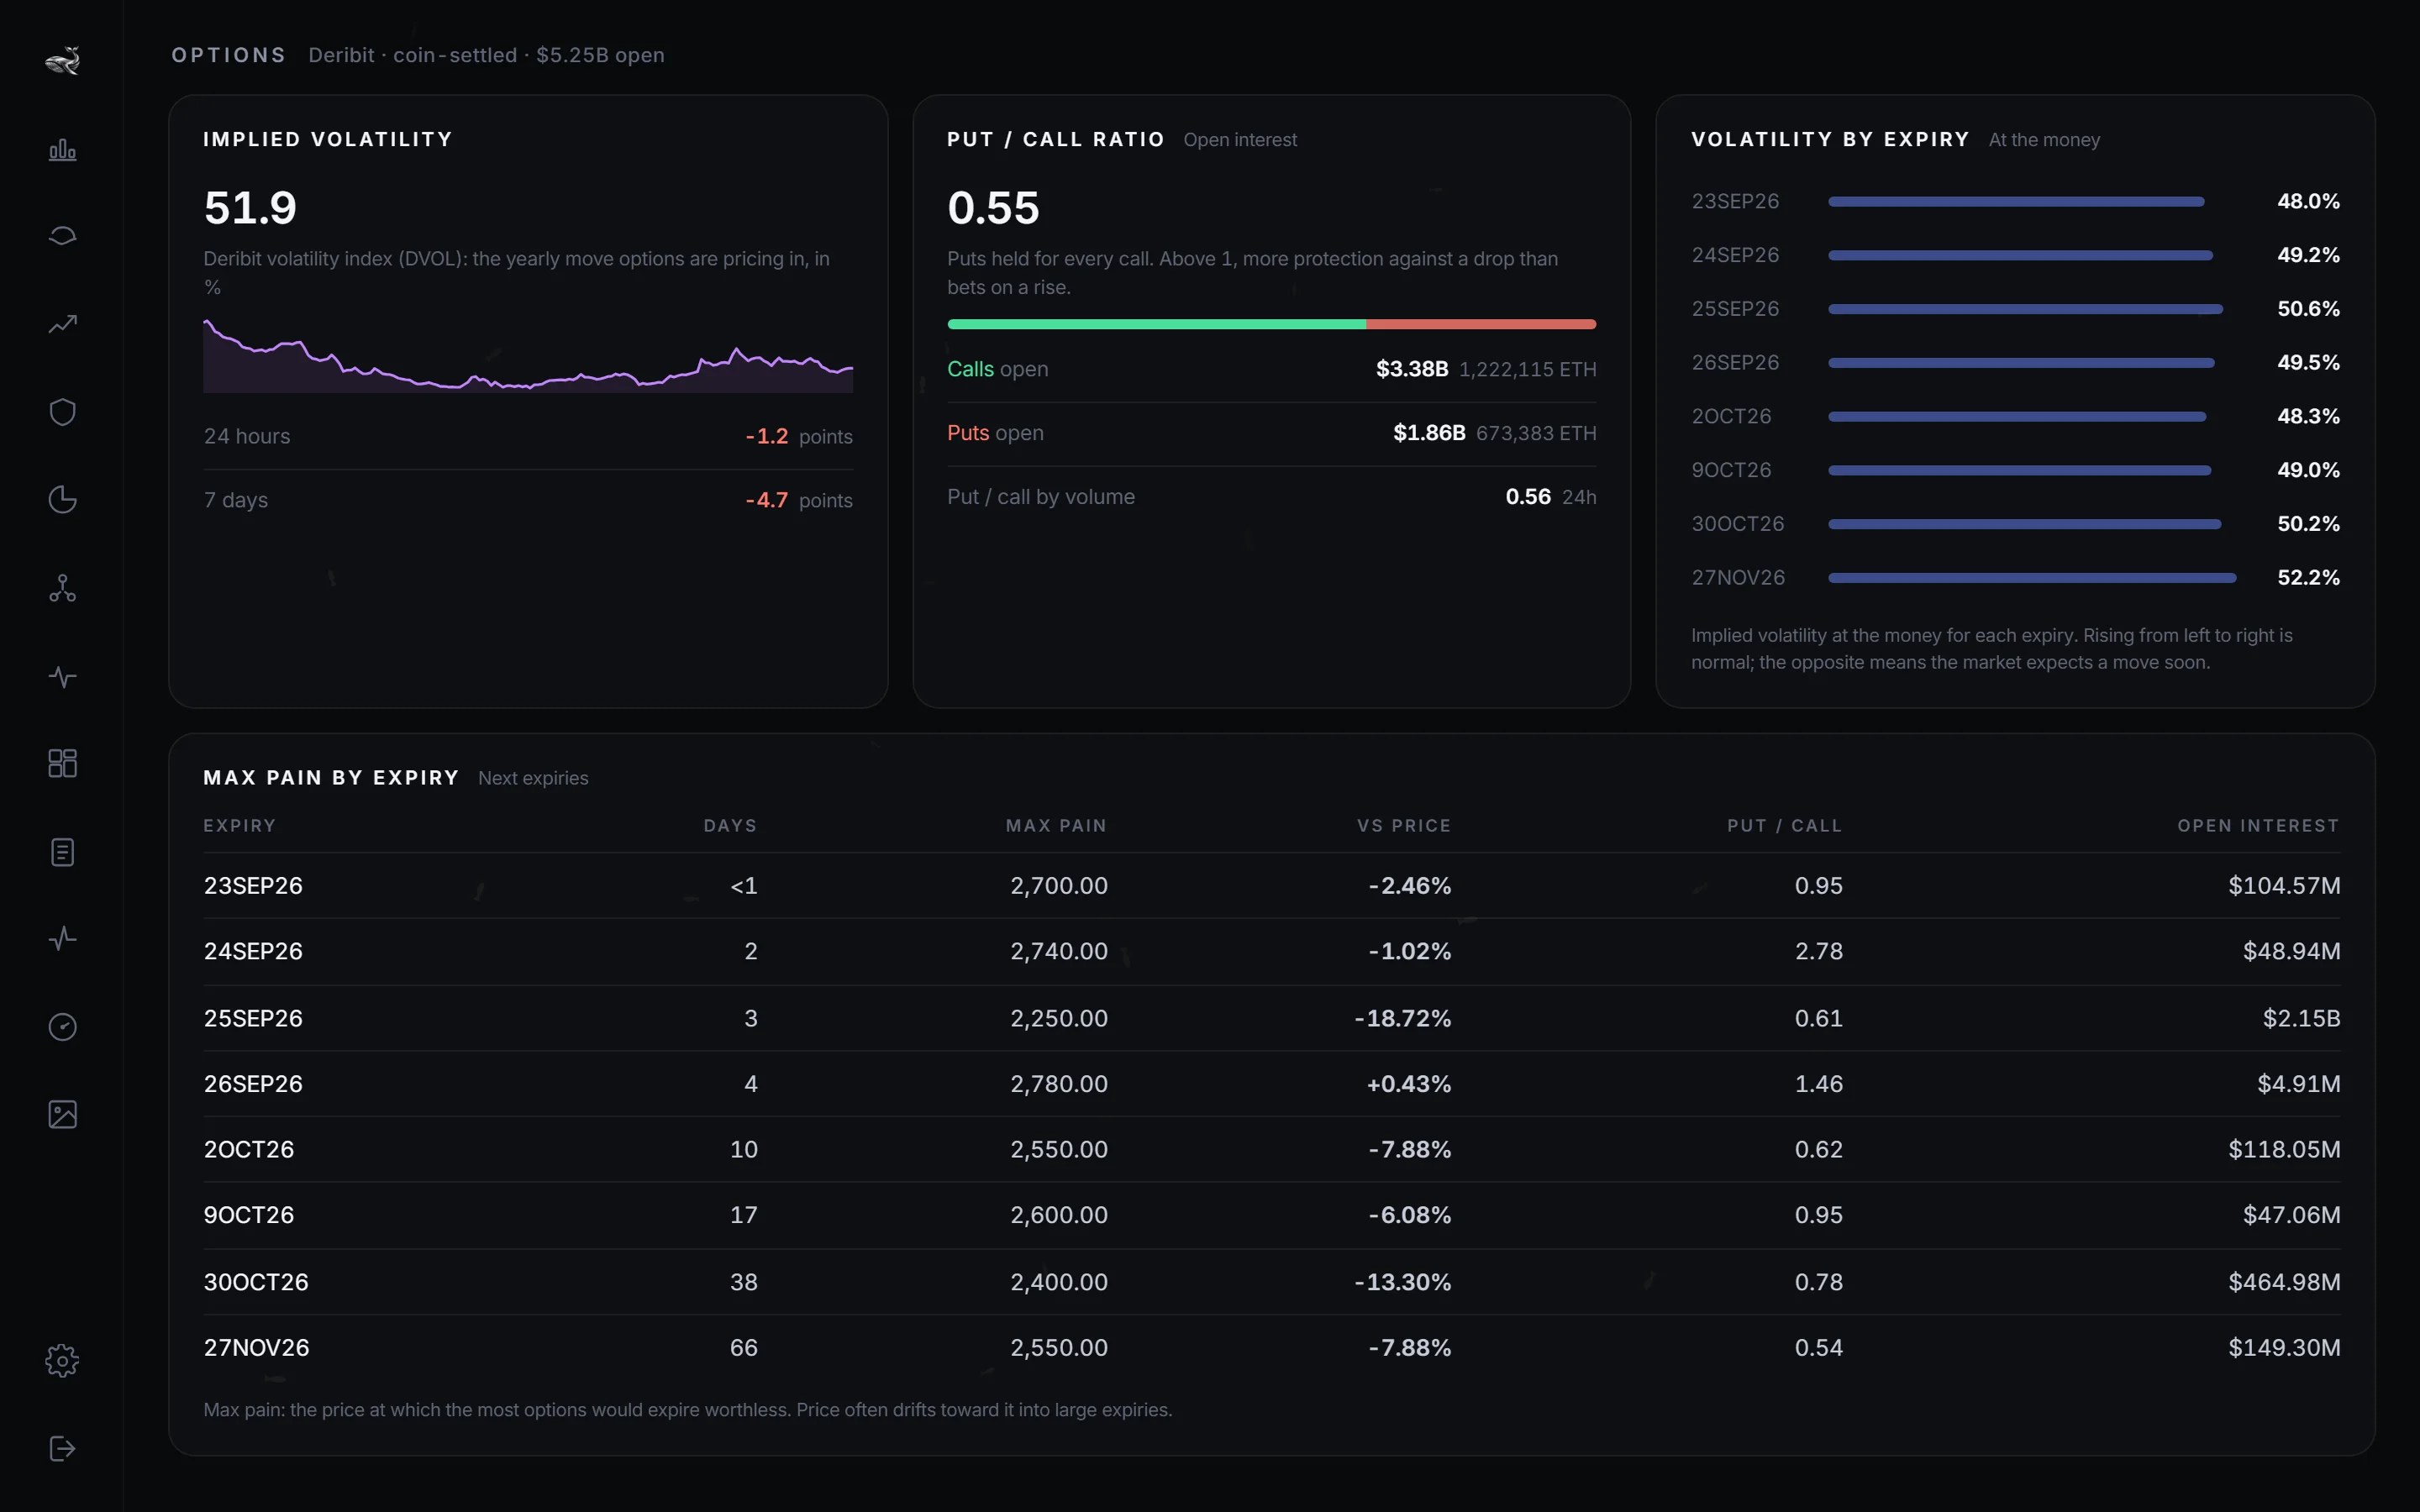Open the shield icon section
The image size is (2420, 1512).
click(x=62, y=412)
